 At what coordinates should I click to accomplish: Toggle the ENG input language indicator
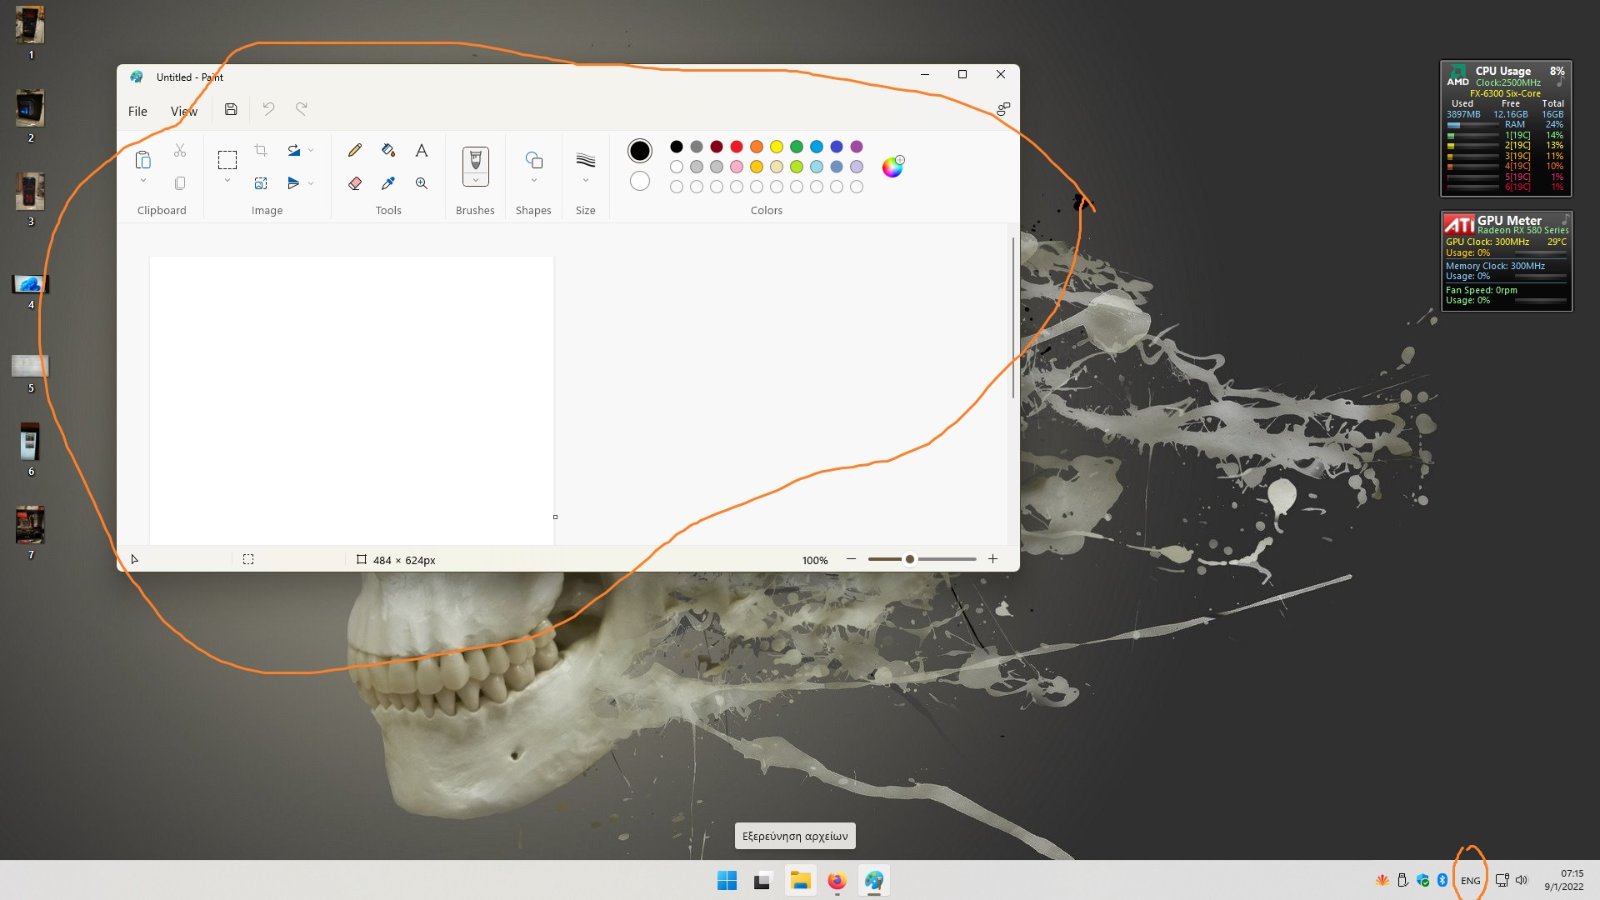tap(1470, 880)
